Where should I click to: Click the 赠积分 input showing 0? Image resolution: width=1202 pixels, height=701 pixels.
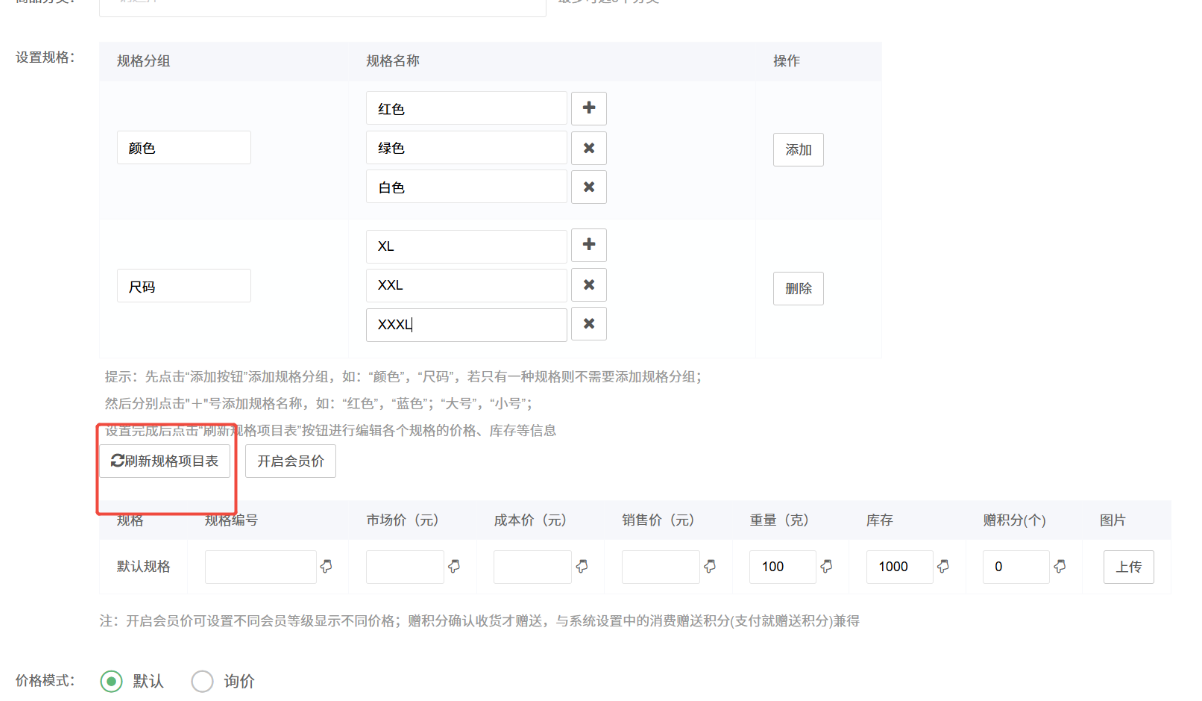pos(1015,567)
